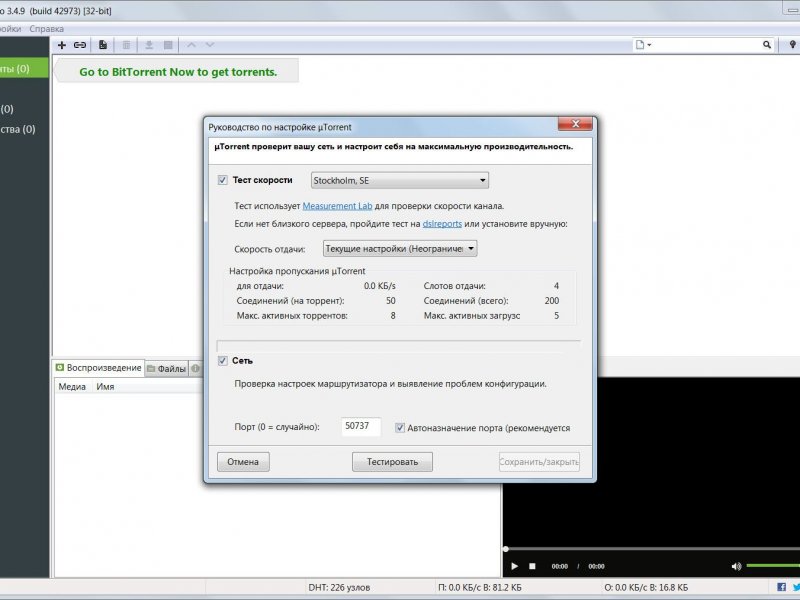The image size is (800, 600).
Task: Click the download speed status П: 0.0 КБ/с
Action: click(x=480, y=588)
